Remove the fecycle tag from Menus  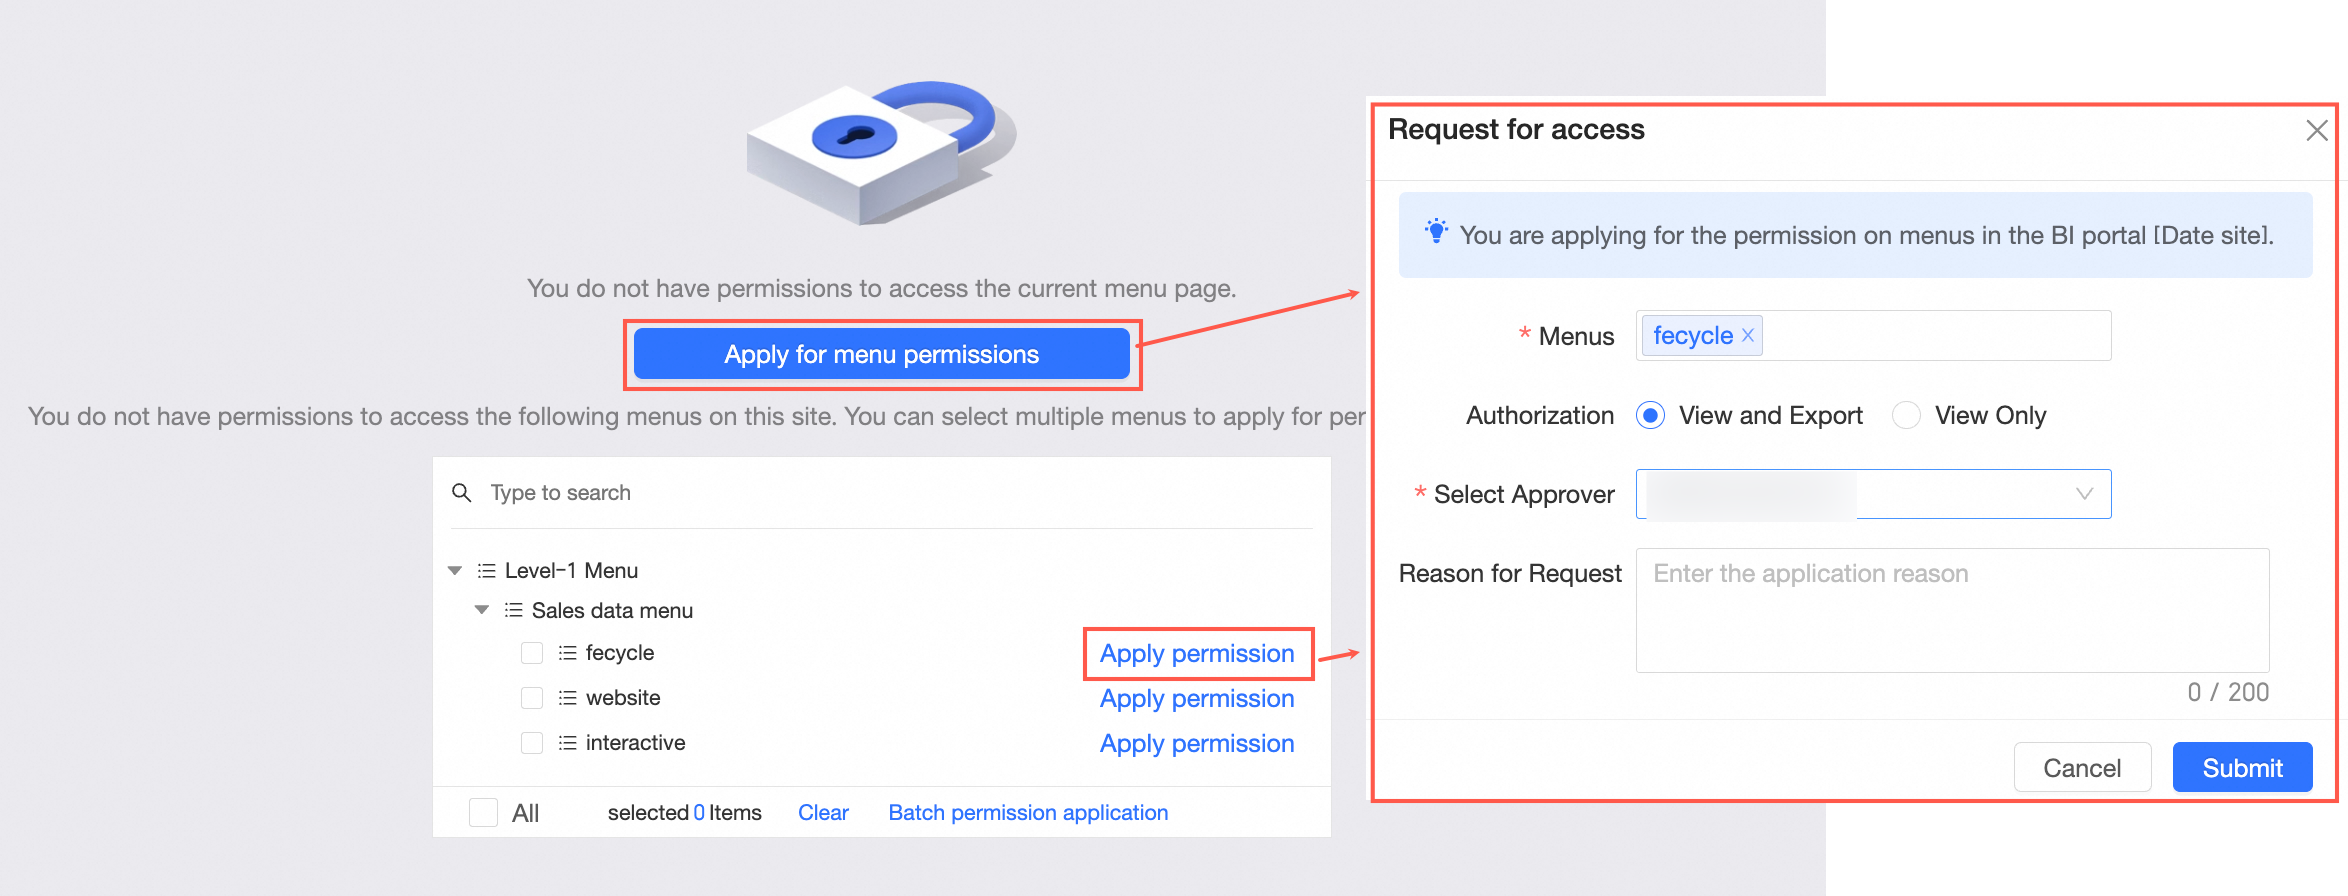pos(1748,335)
